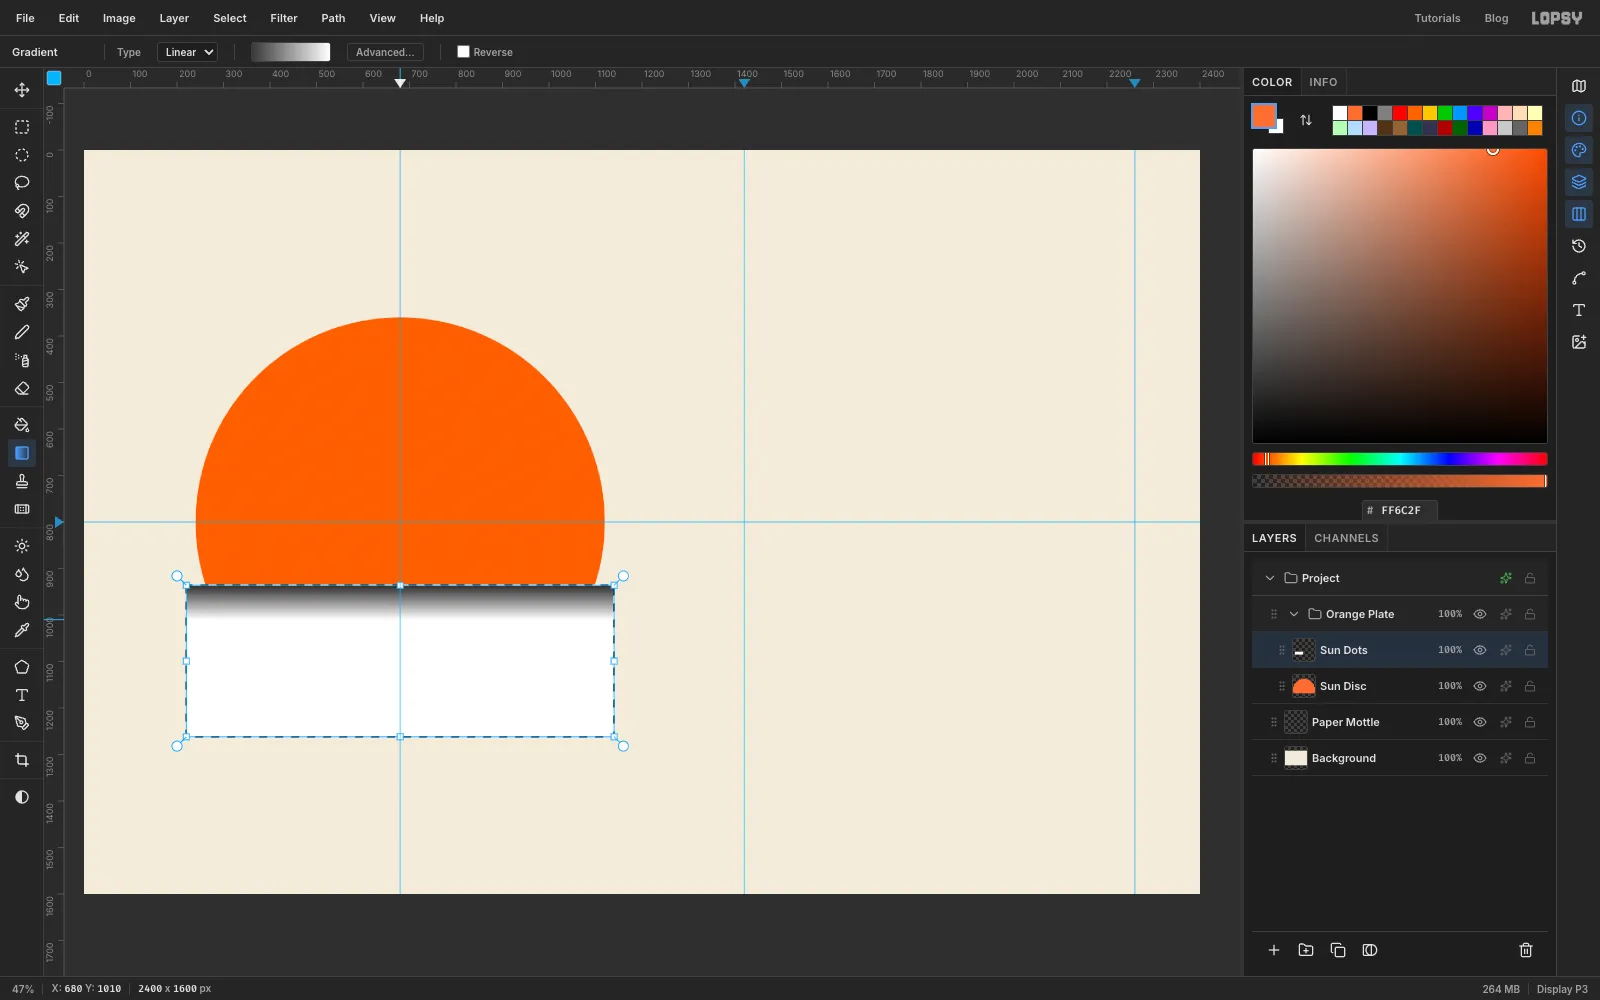This screenshot has height=1000, width=1600.
Task: Select the Lasso tool
Action: tap(21, 183)
